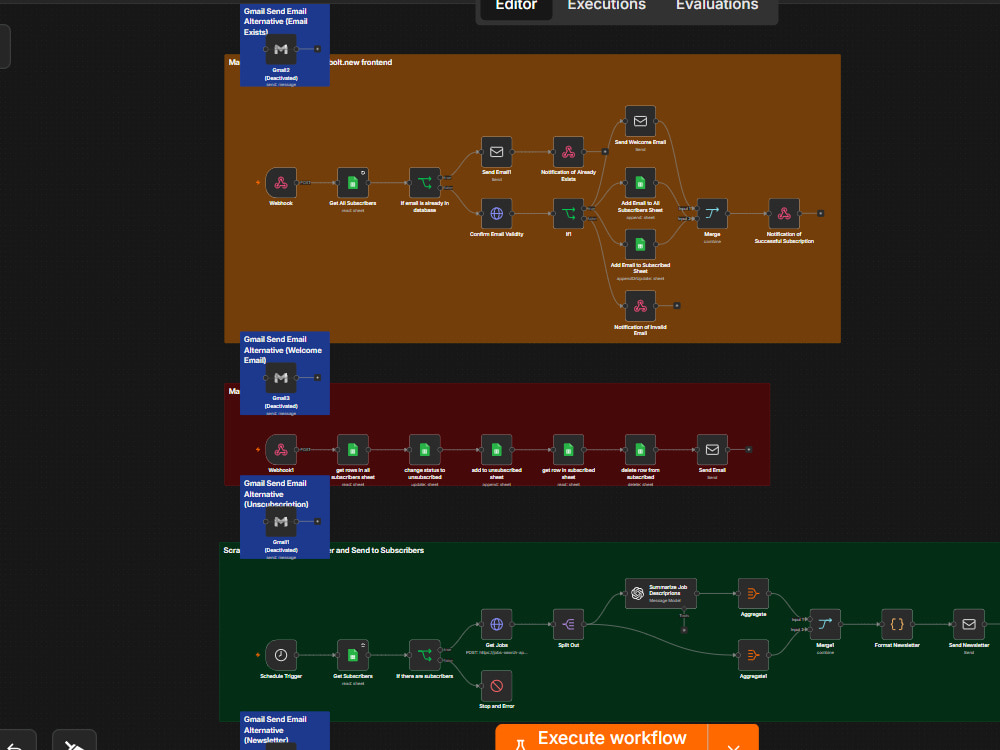The height and width of the screenshot is (750, 1000).
Task: Select the deactivated Gmail3 node
Action: pyautogui.click(x=281, y=378)
